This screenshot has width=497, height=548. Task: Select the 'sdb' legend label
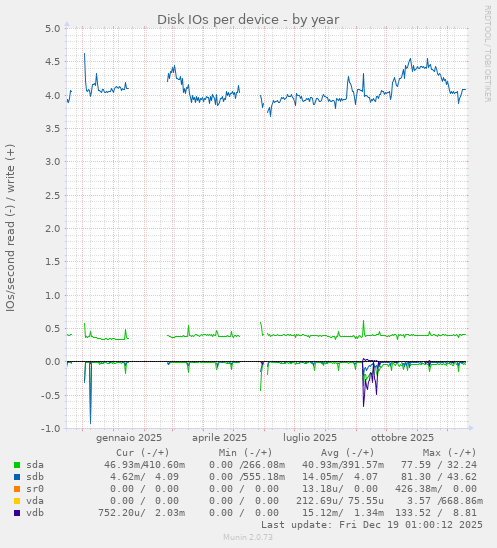[x=35, y=477]
